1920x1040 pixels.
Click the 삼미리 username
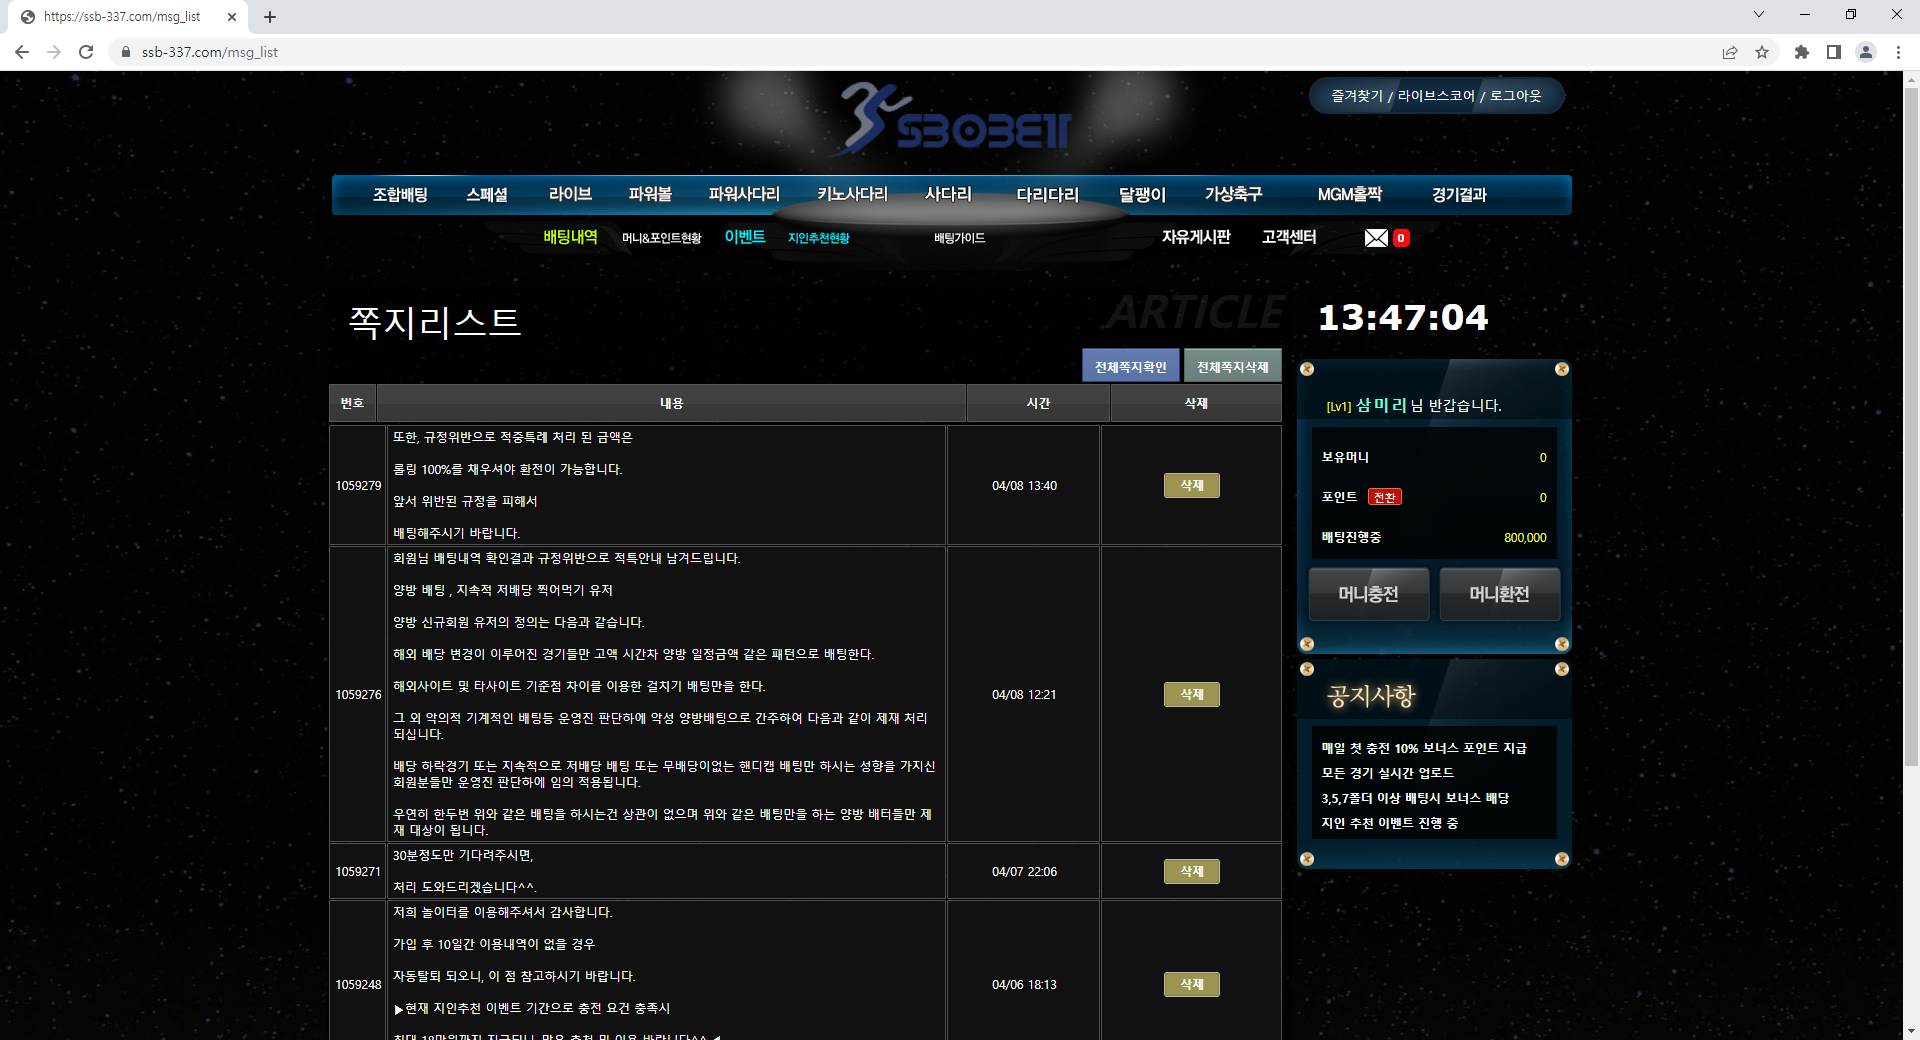tap(1381, 405)
